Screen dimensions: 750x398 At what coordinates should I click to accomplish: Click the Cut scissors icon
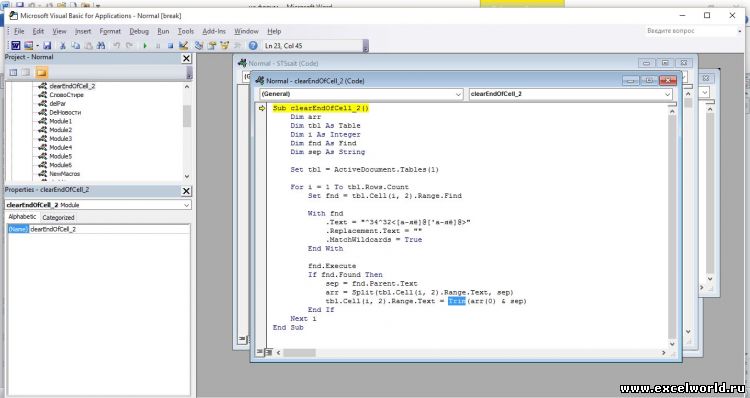62,45
